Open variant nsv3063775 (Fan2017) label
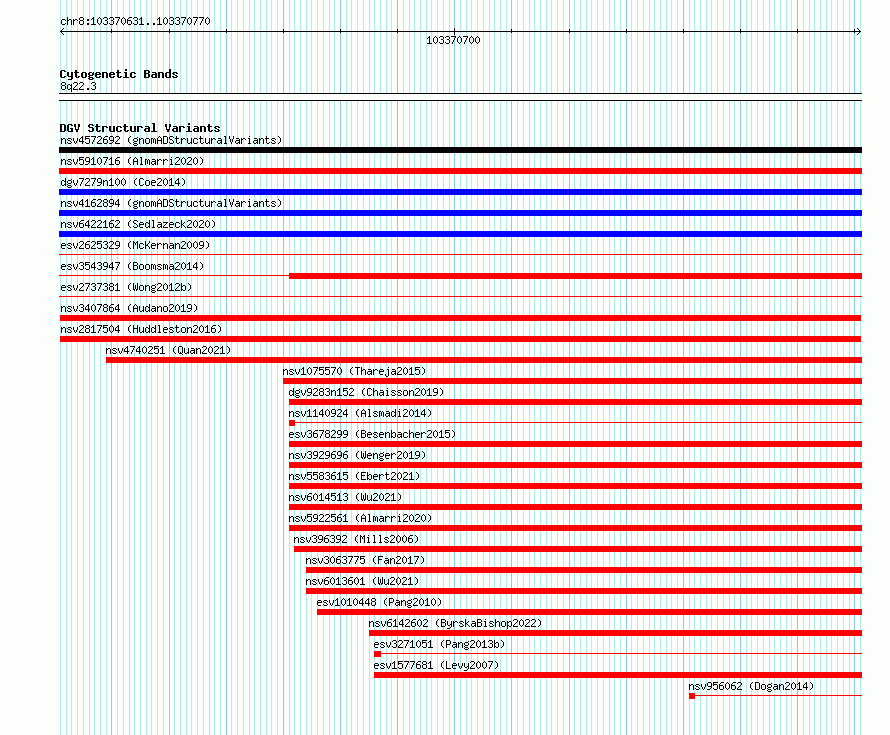This screenshot has width=890, height=735. pos(365,560)
